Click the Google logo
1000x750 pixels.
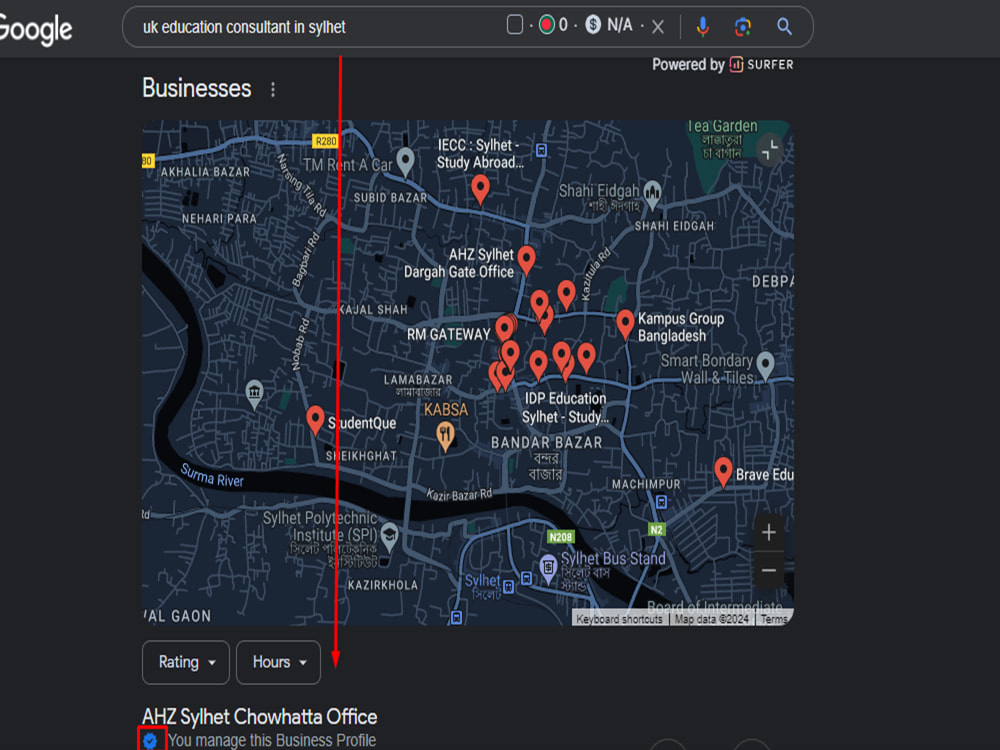click(x=35, y=29)
